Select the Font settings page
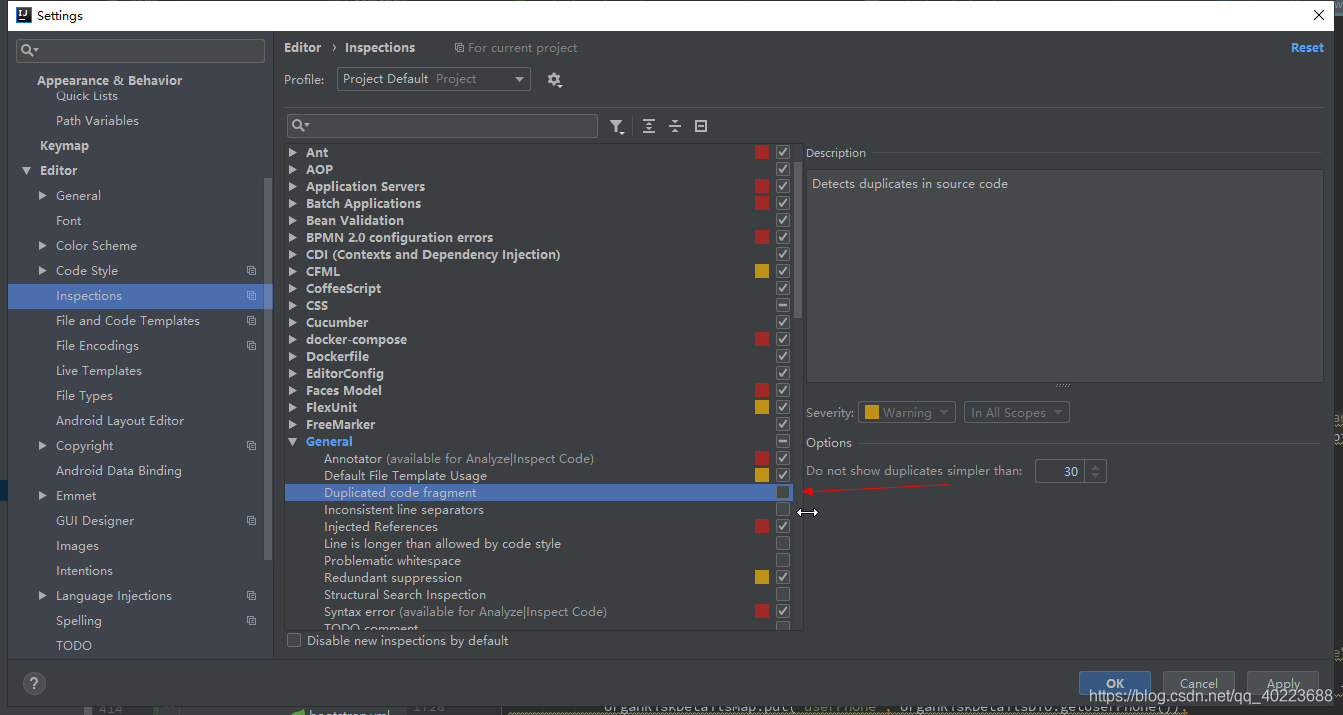This screenshot has width=1343, height=715. pos(69,221)
